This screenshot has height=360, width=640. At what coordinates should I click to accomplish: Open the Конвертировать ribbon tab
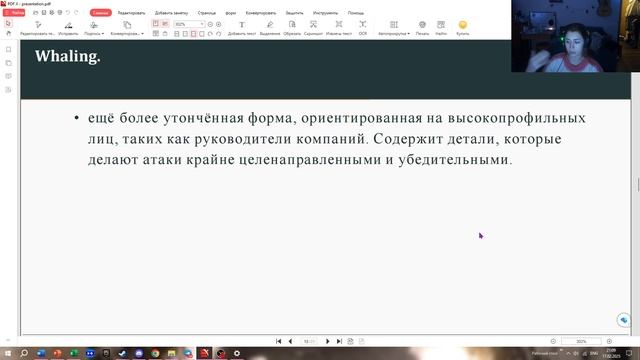click(260, 13)
